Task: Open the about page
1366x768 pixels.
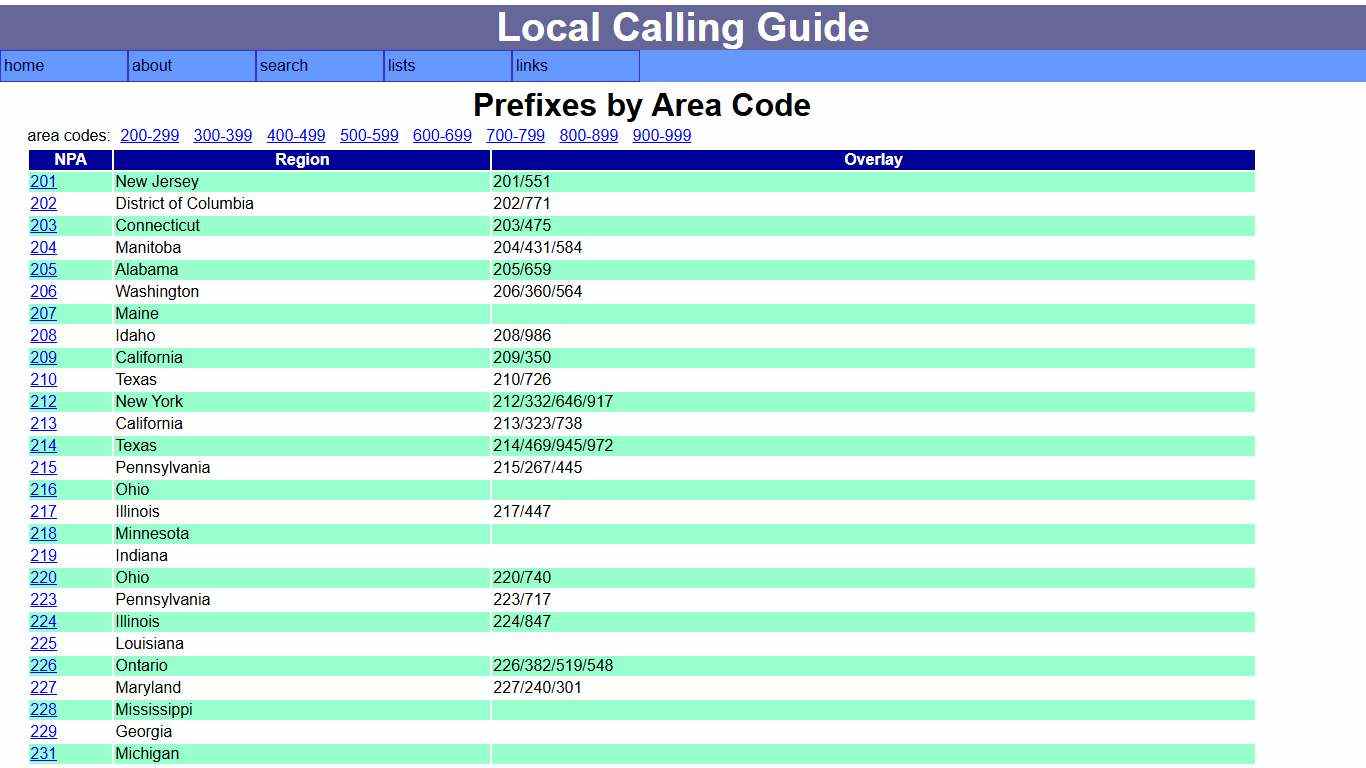Action: pyautogui.click(x=152, y=66)
